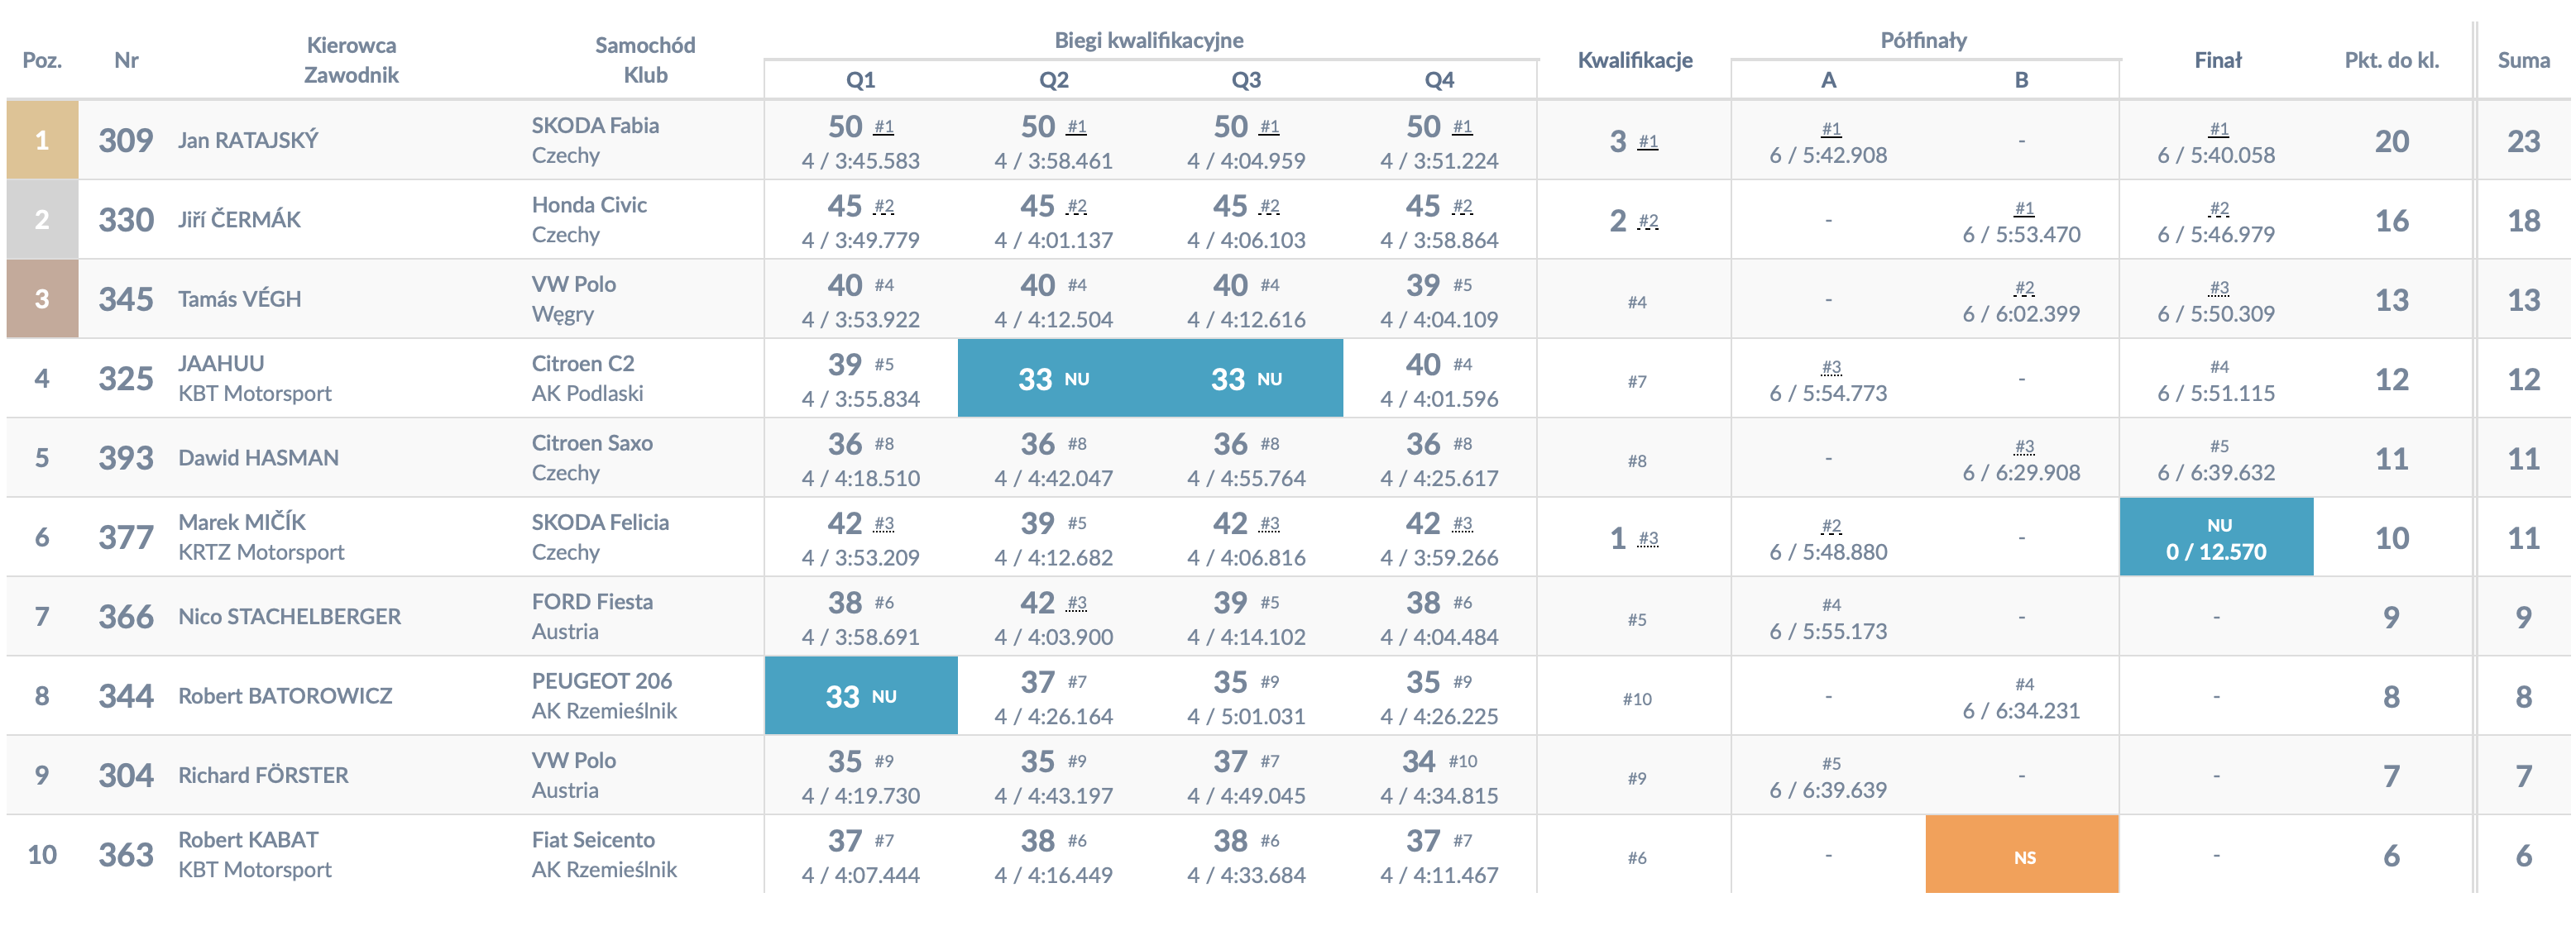Select the Biegi kwalifikacyjne header
This screenshot has width=2576, height=926.
point(1148,40)
